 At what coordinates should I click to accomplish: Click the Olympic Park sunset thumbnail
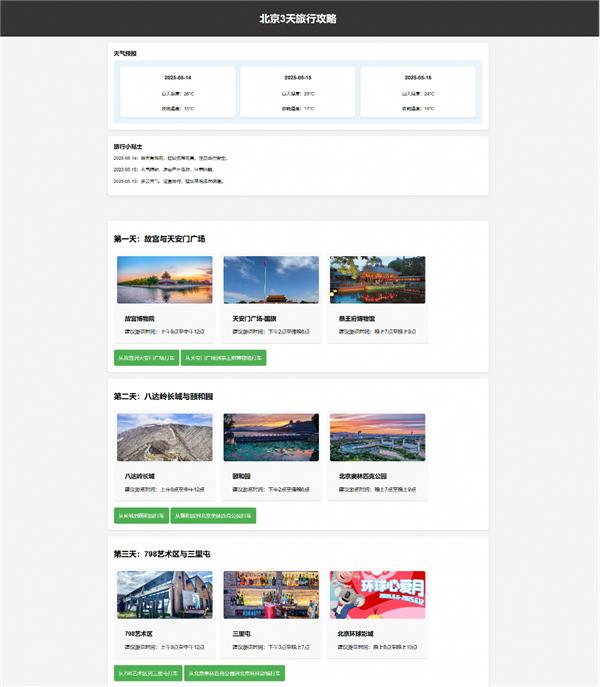(377, 437)
